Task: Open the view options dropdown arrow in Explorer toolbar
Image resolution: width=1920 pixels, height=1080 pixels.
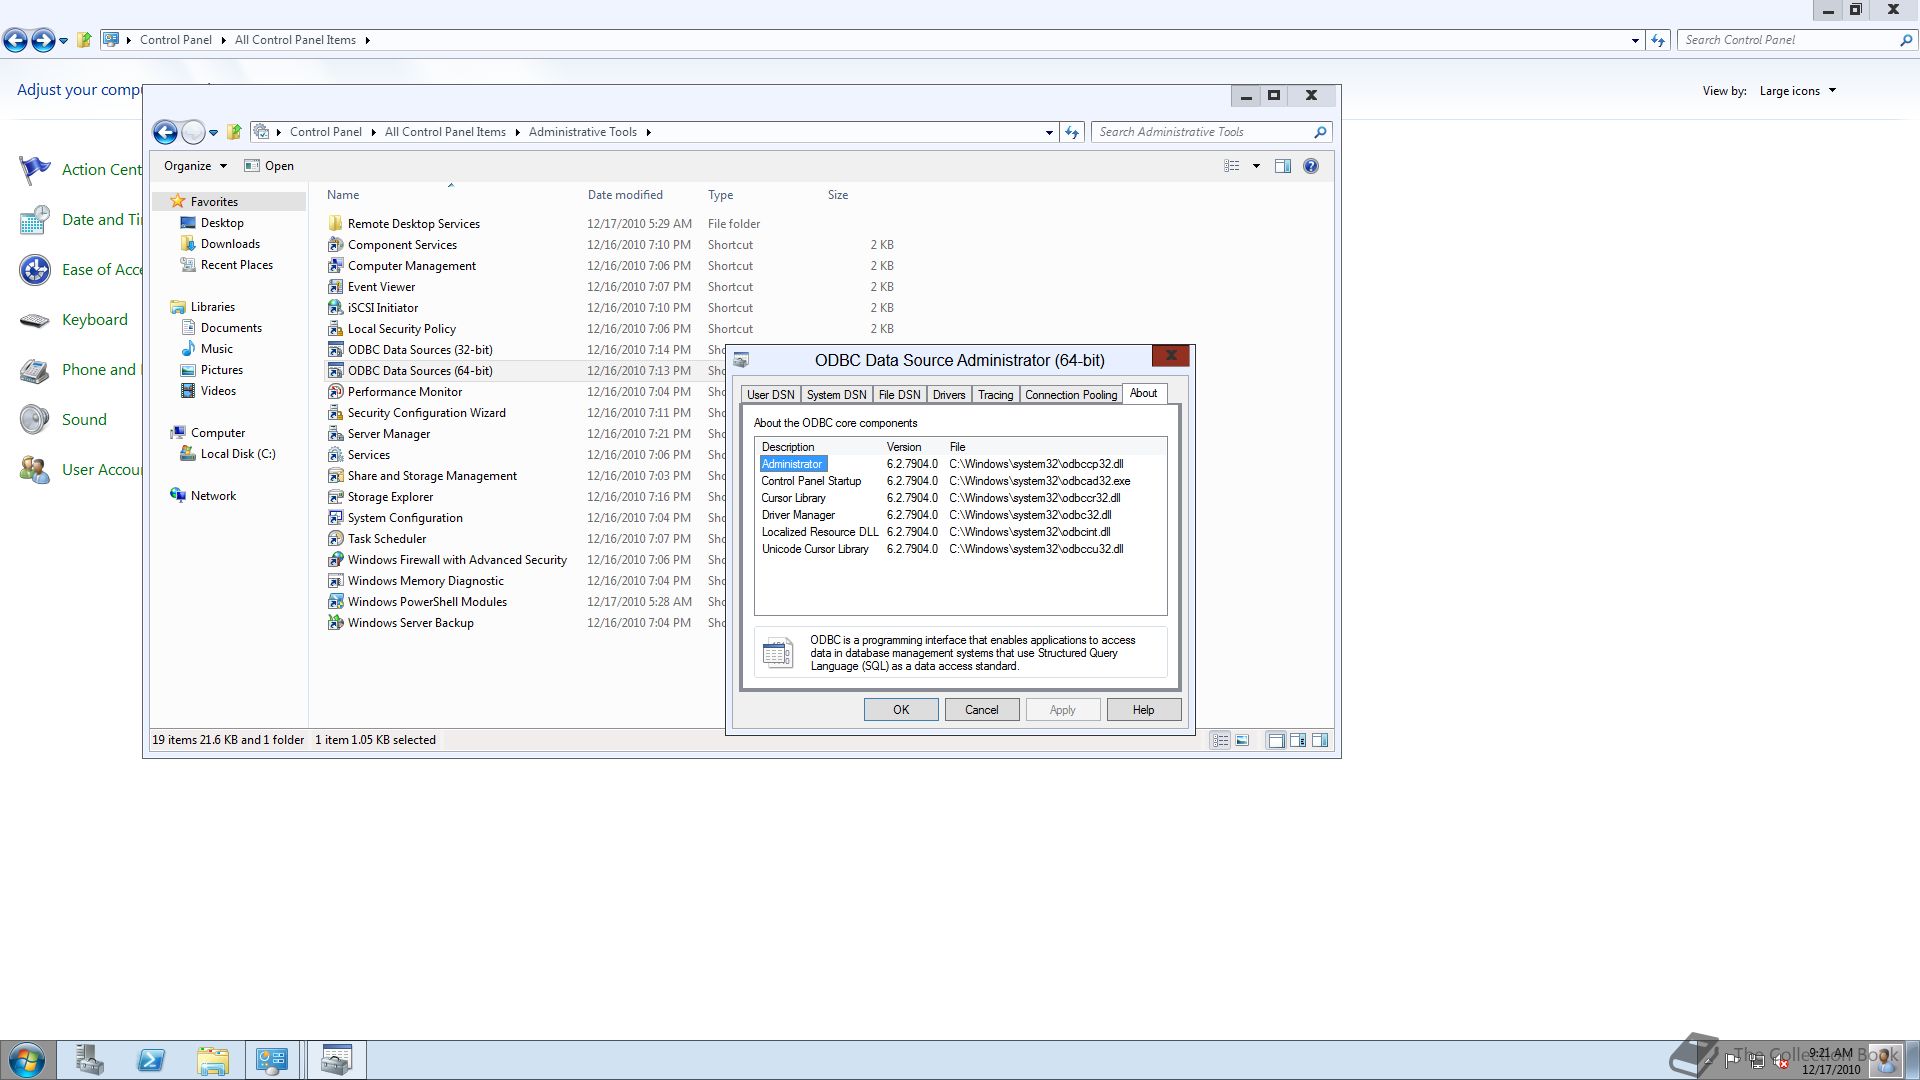Action: point(1256,166)
